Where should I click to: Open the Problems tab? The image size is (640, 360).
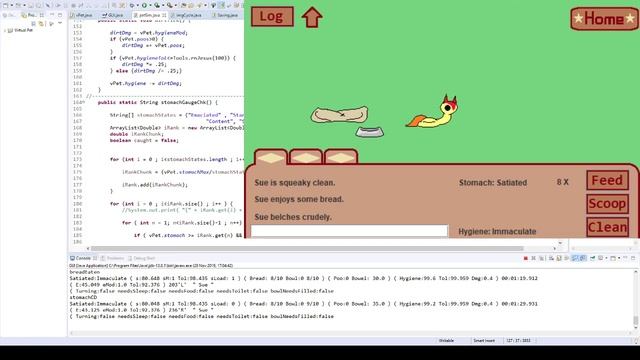coord(112,258)
